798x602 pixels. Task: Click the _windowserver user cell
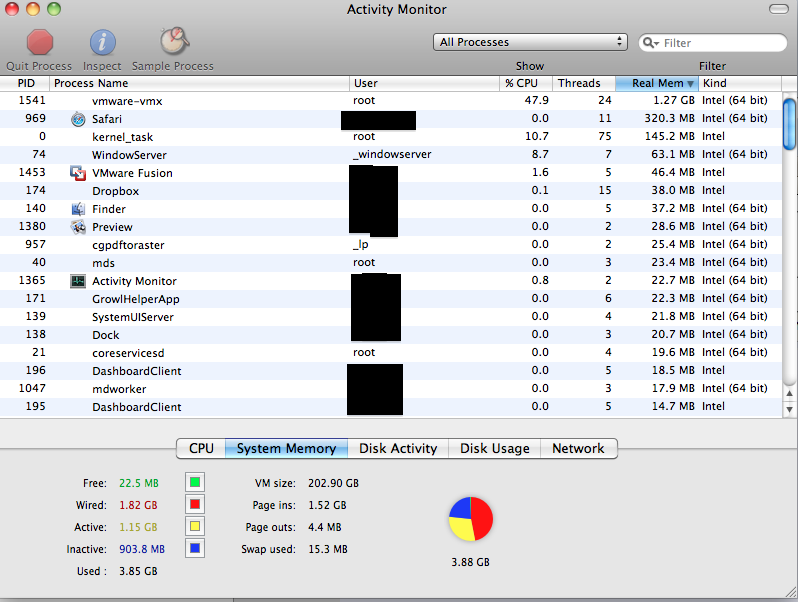[x=392, y=154]
